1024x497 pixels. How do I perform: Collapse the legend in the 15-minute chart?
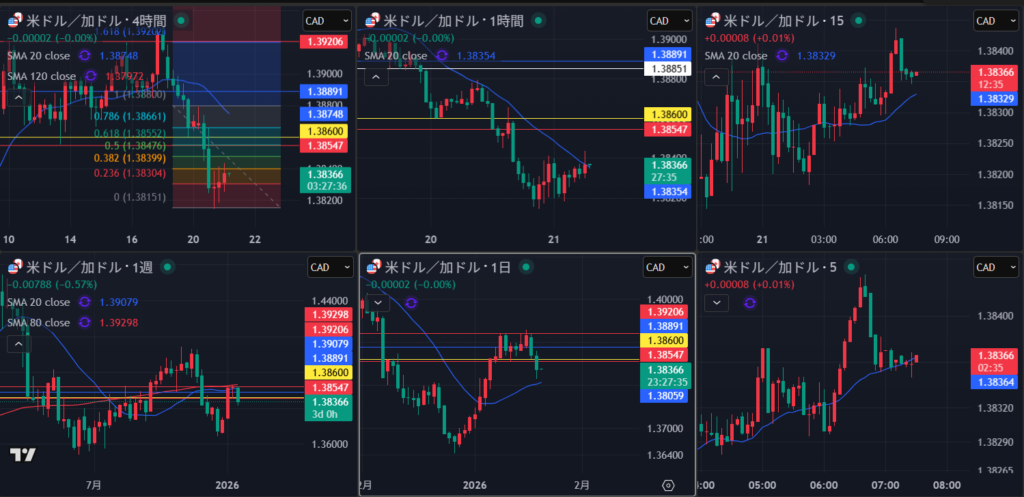714,76
